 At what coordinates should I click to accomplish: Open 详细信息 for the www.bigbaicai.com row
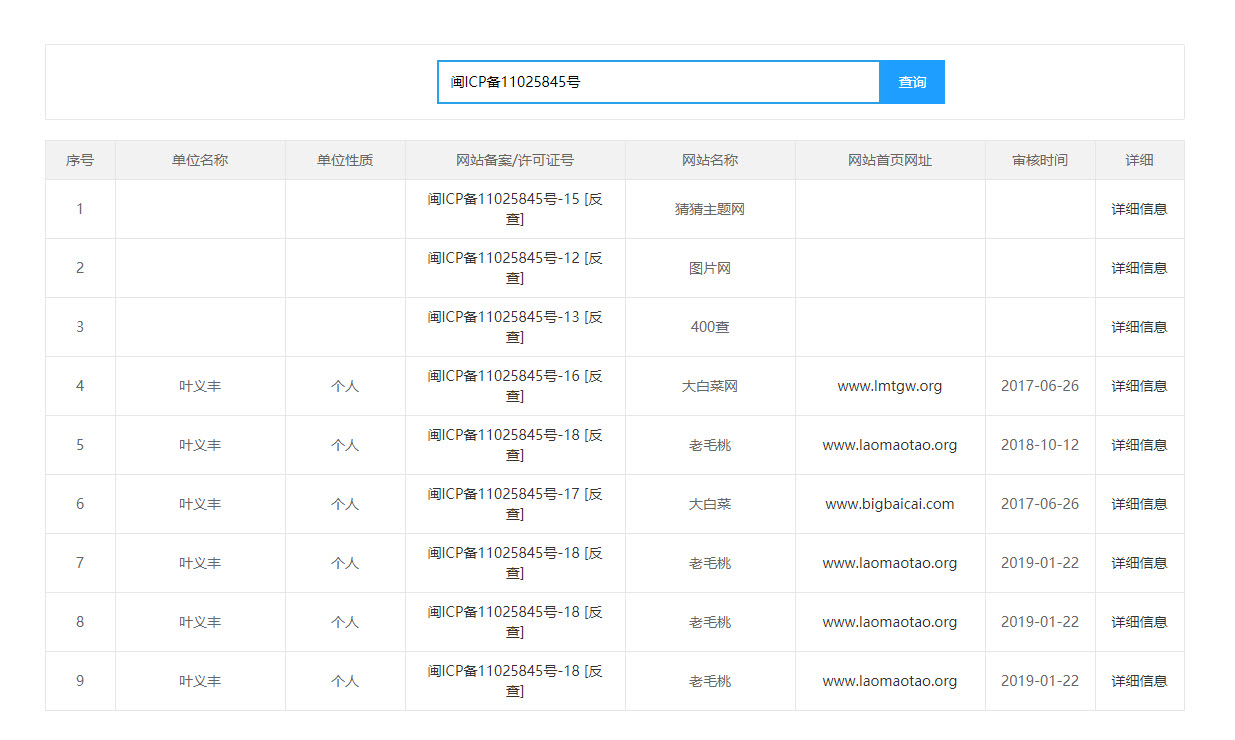coord(1139,504)
